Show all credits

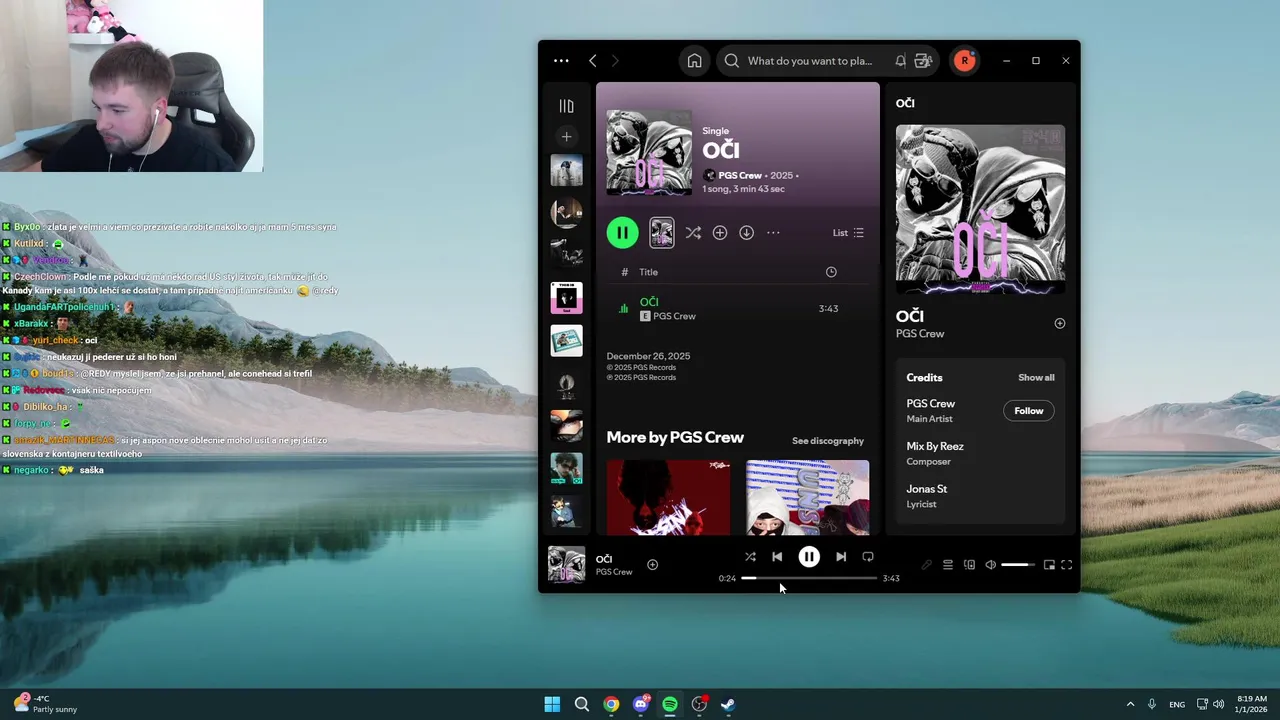coord(1036,378)
